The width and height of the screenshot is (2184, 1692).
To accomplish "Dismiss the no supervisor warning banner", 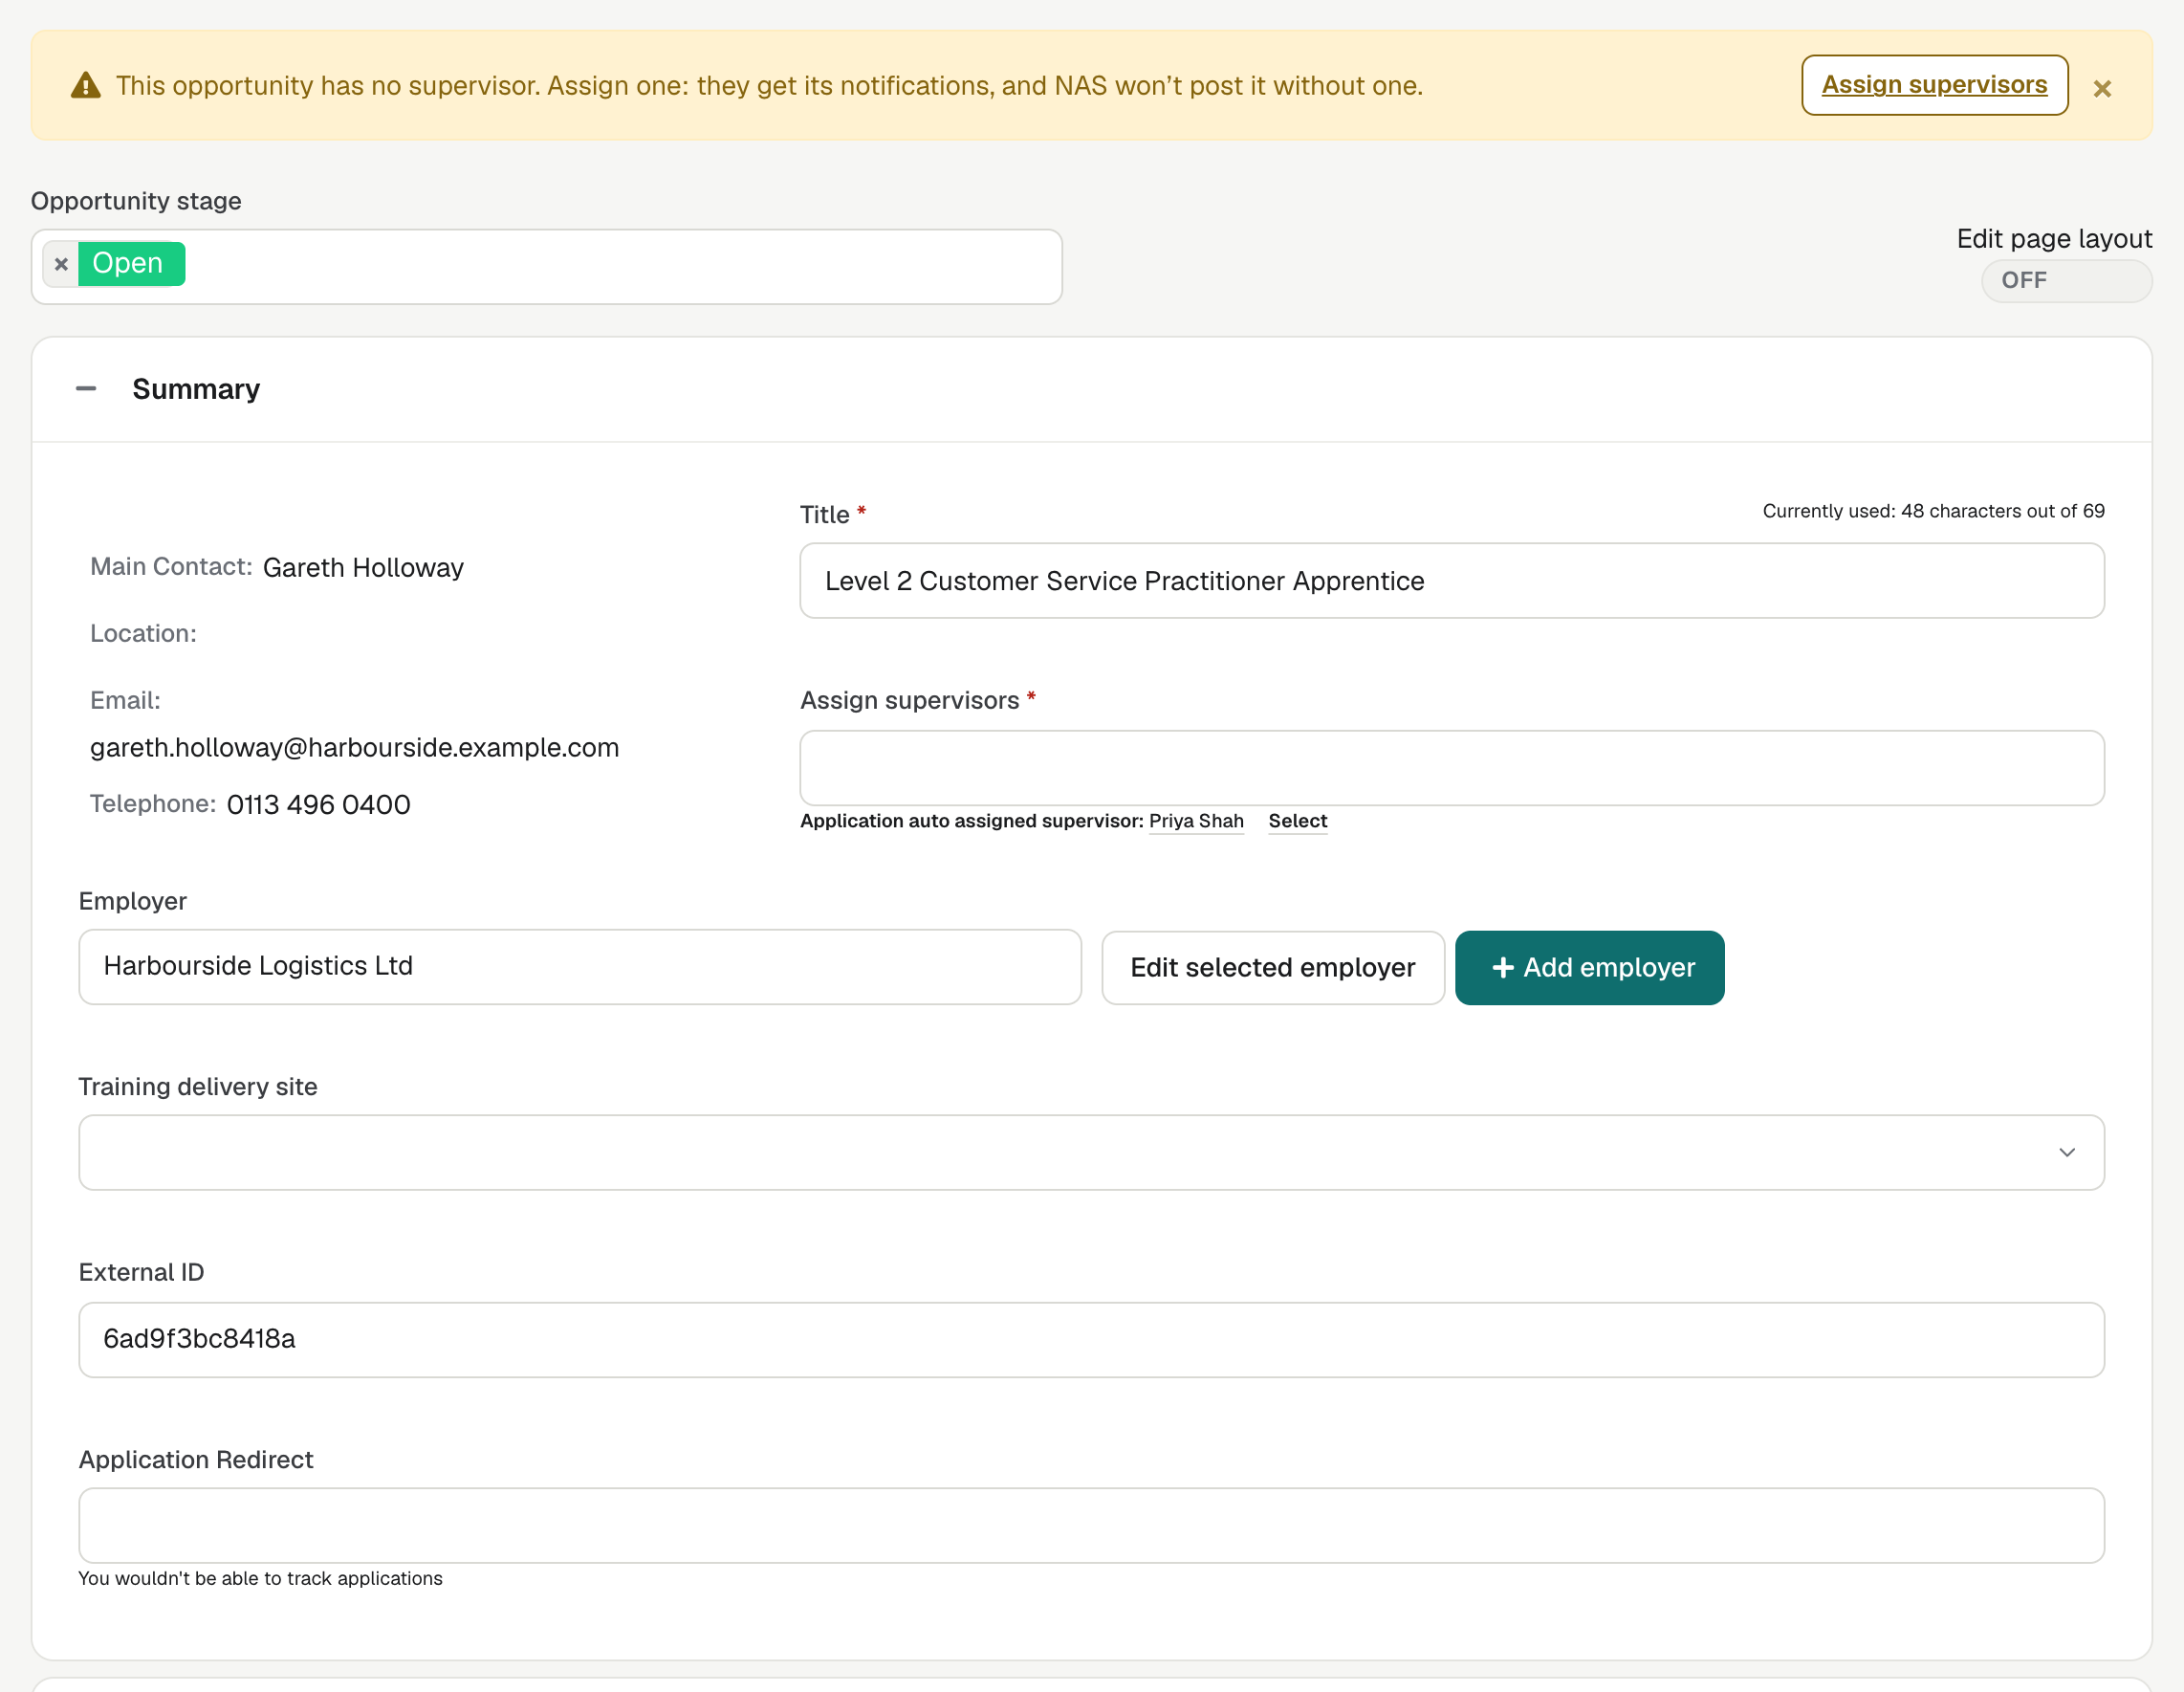I will pyautogui.click(x=2102, y=89).
